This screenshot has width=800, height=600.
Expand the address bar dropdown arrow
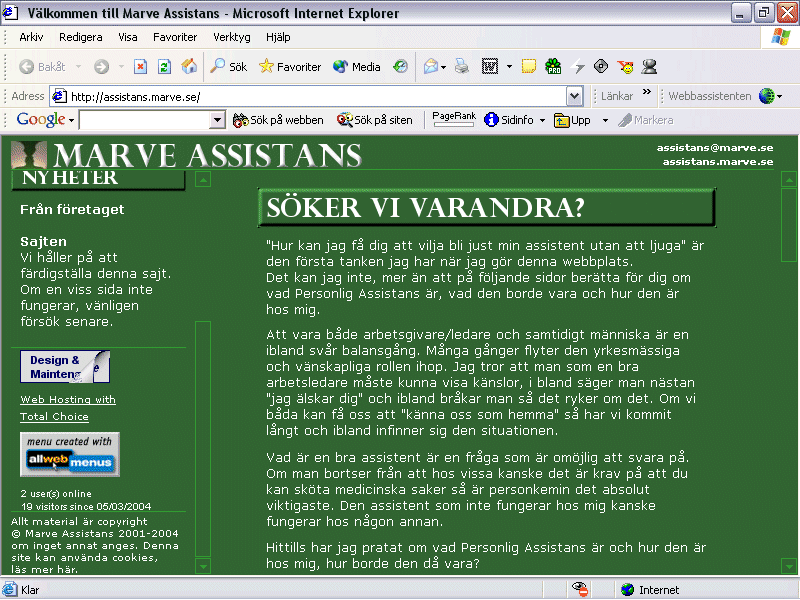click(574, 96)
